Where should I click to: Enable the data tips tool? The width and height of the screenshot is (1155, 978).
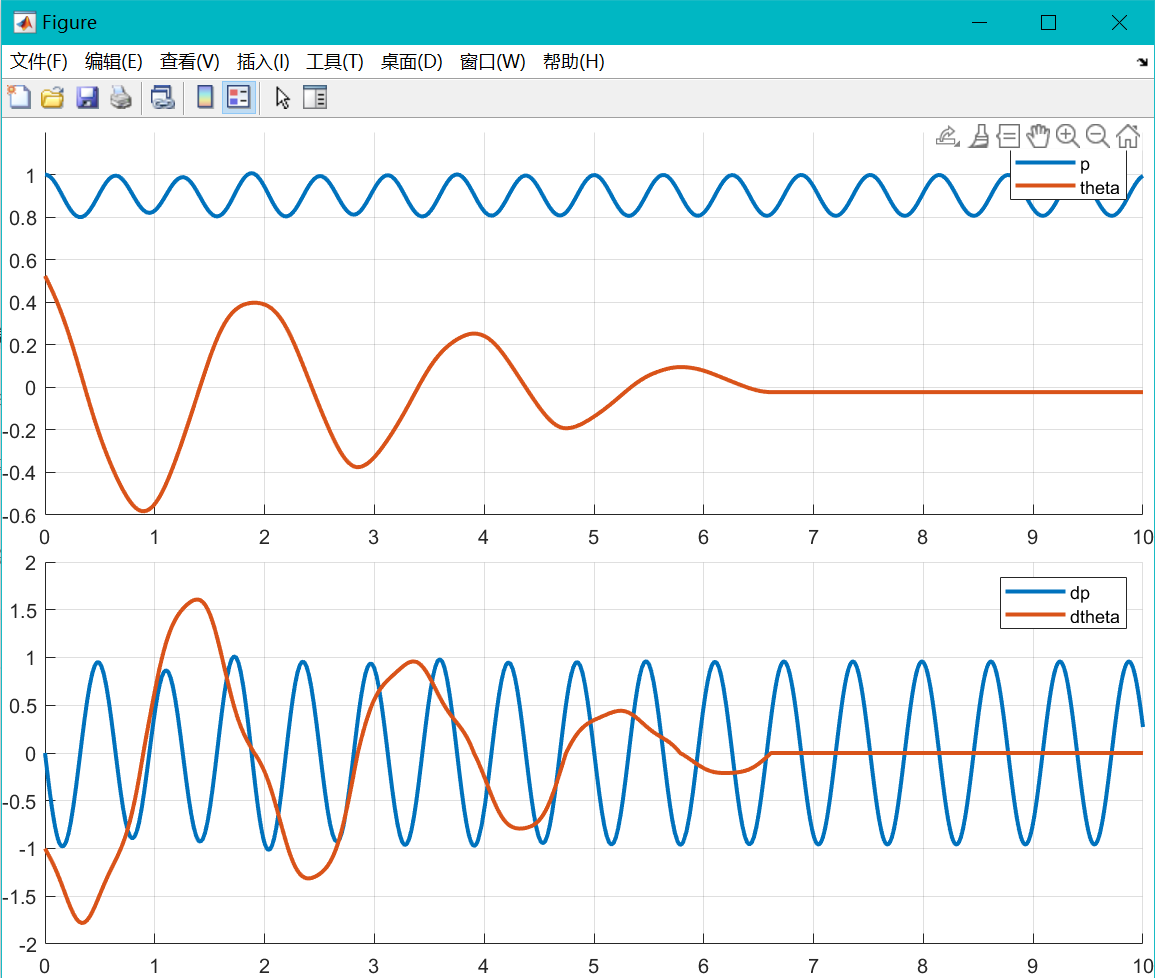pos(1008,136)
